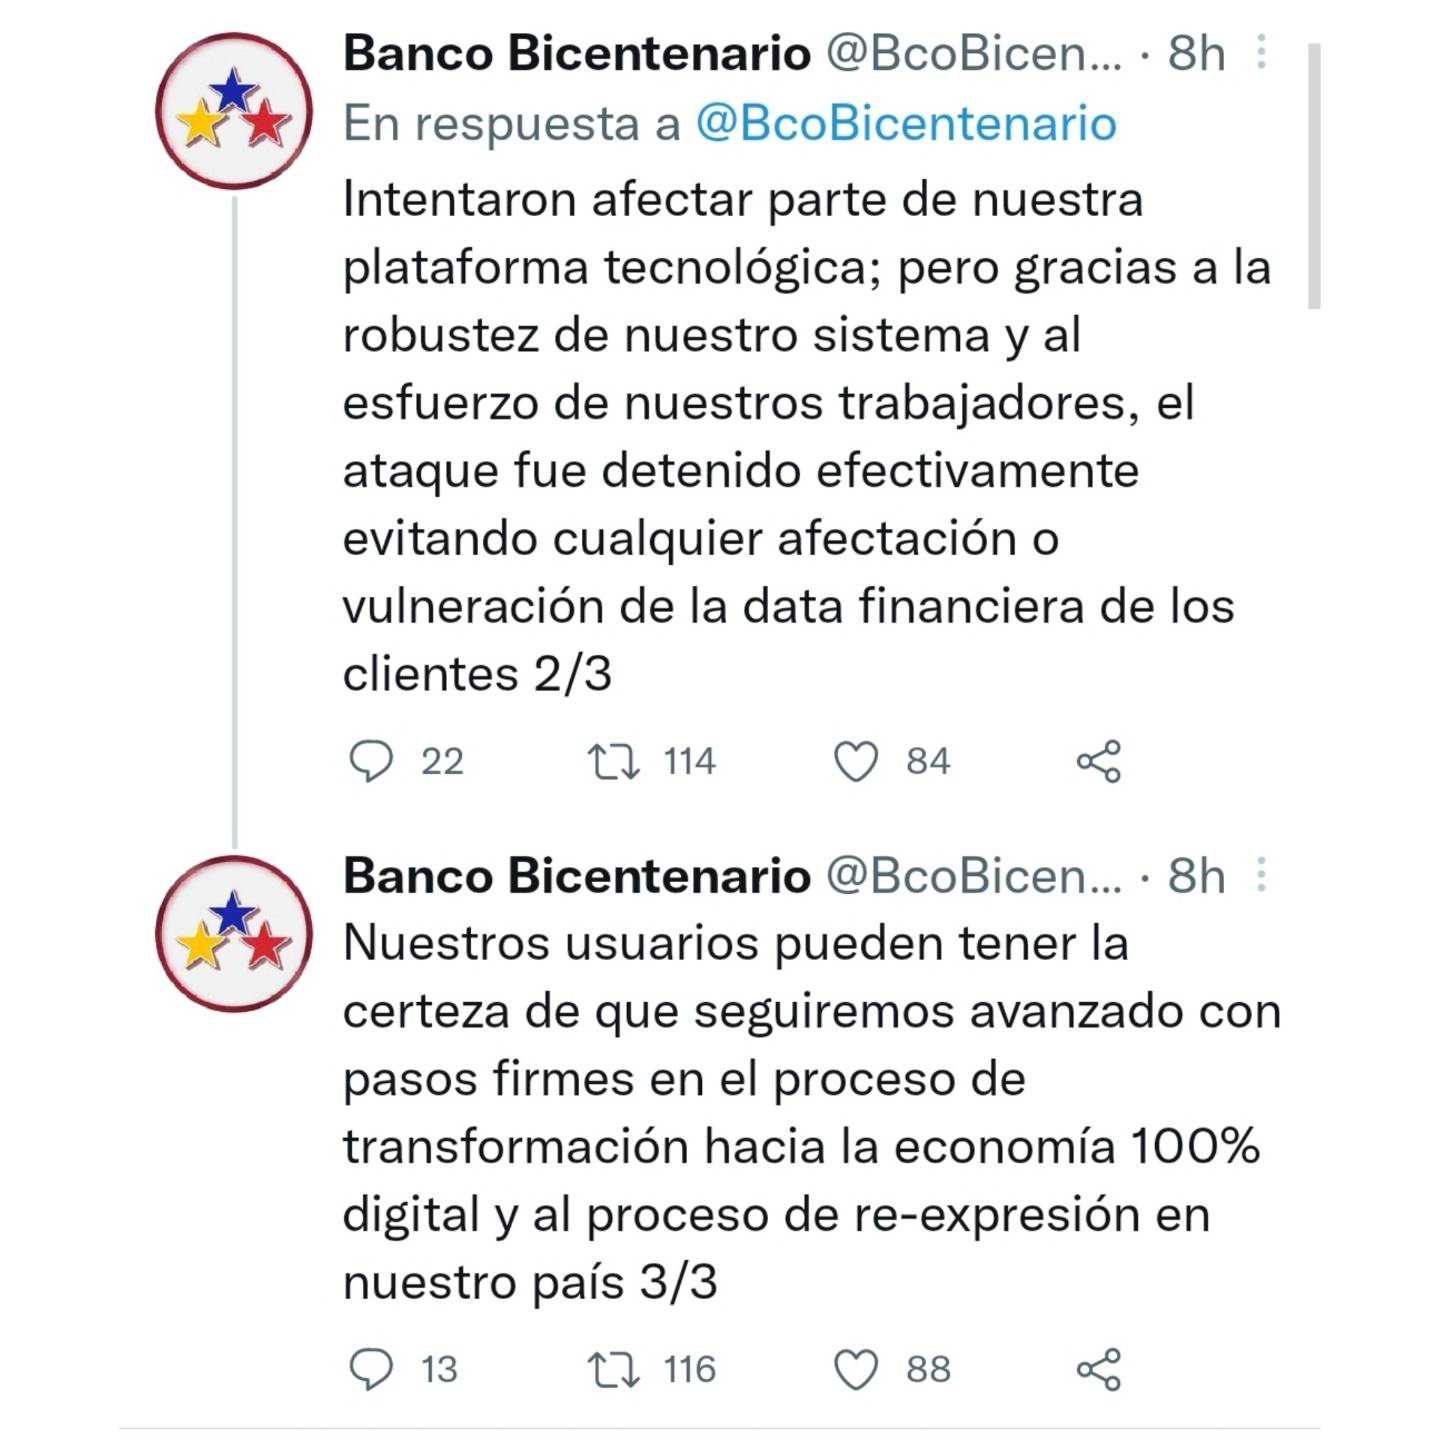This screenshot has width=1440, height=1440.
Task: Reply to the 3/3 tweet
Action: click(x=370, y=1369)
